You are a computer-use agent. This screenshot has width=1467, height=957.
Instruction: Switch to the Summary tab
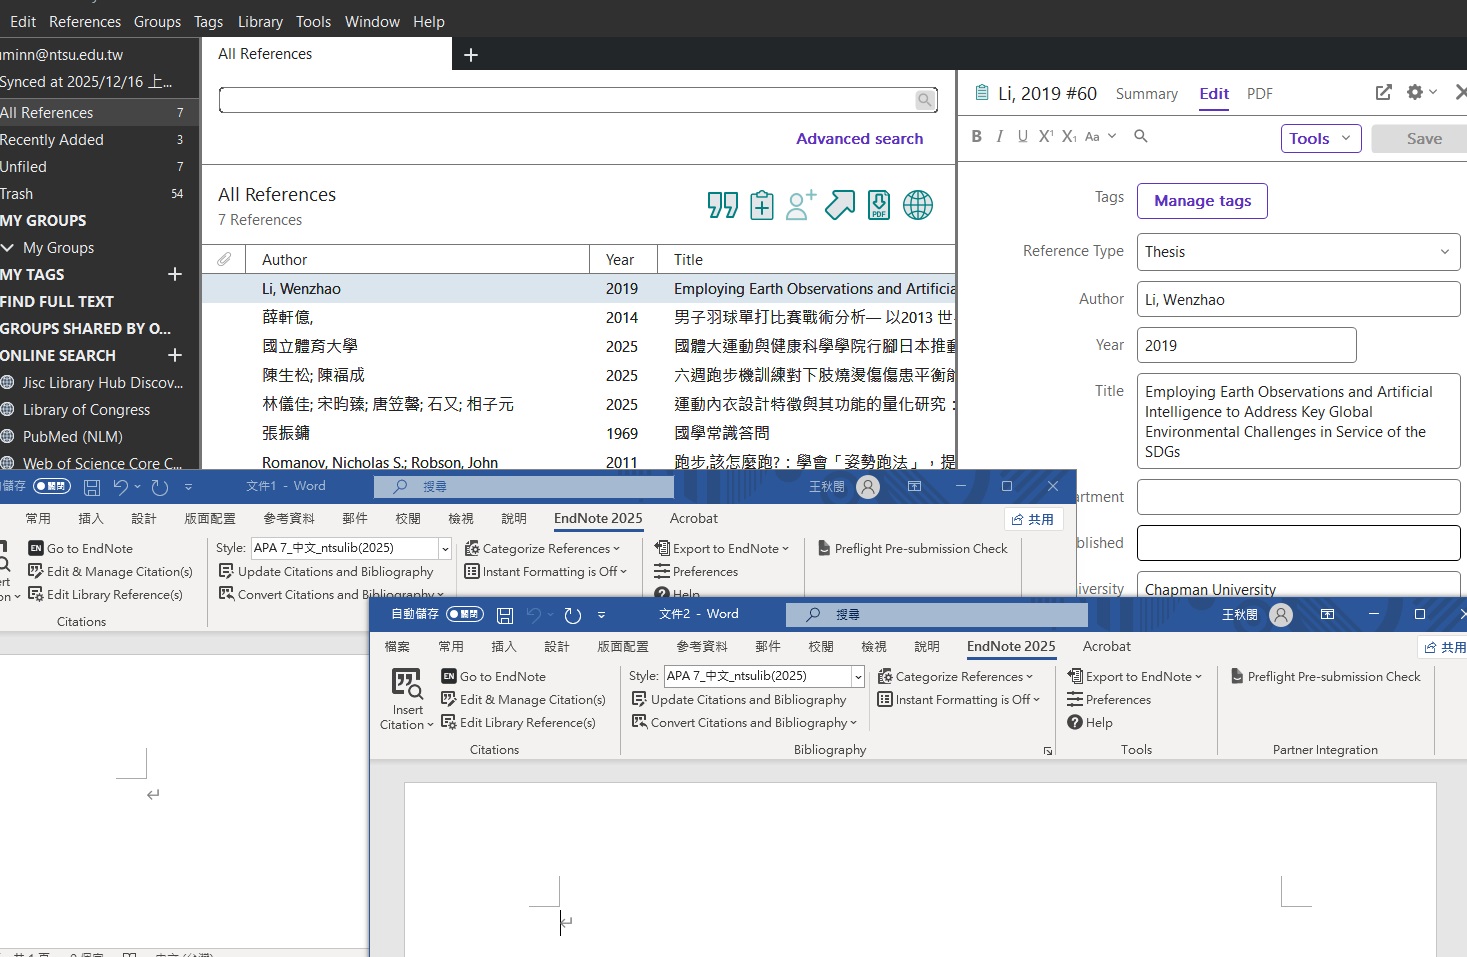coord(1146,94)
